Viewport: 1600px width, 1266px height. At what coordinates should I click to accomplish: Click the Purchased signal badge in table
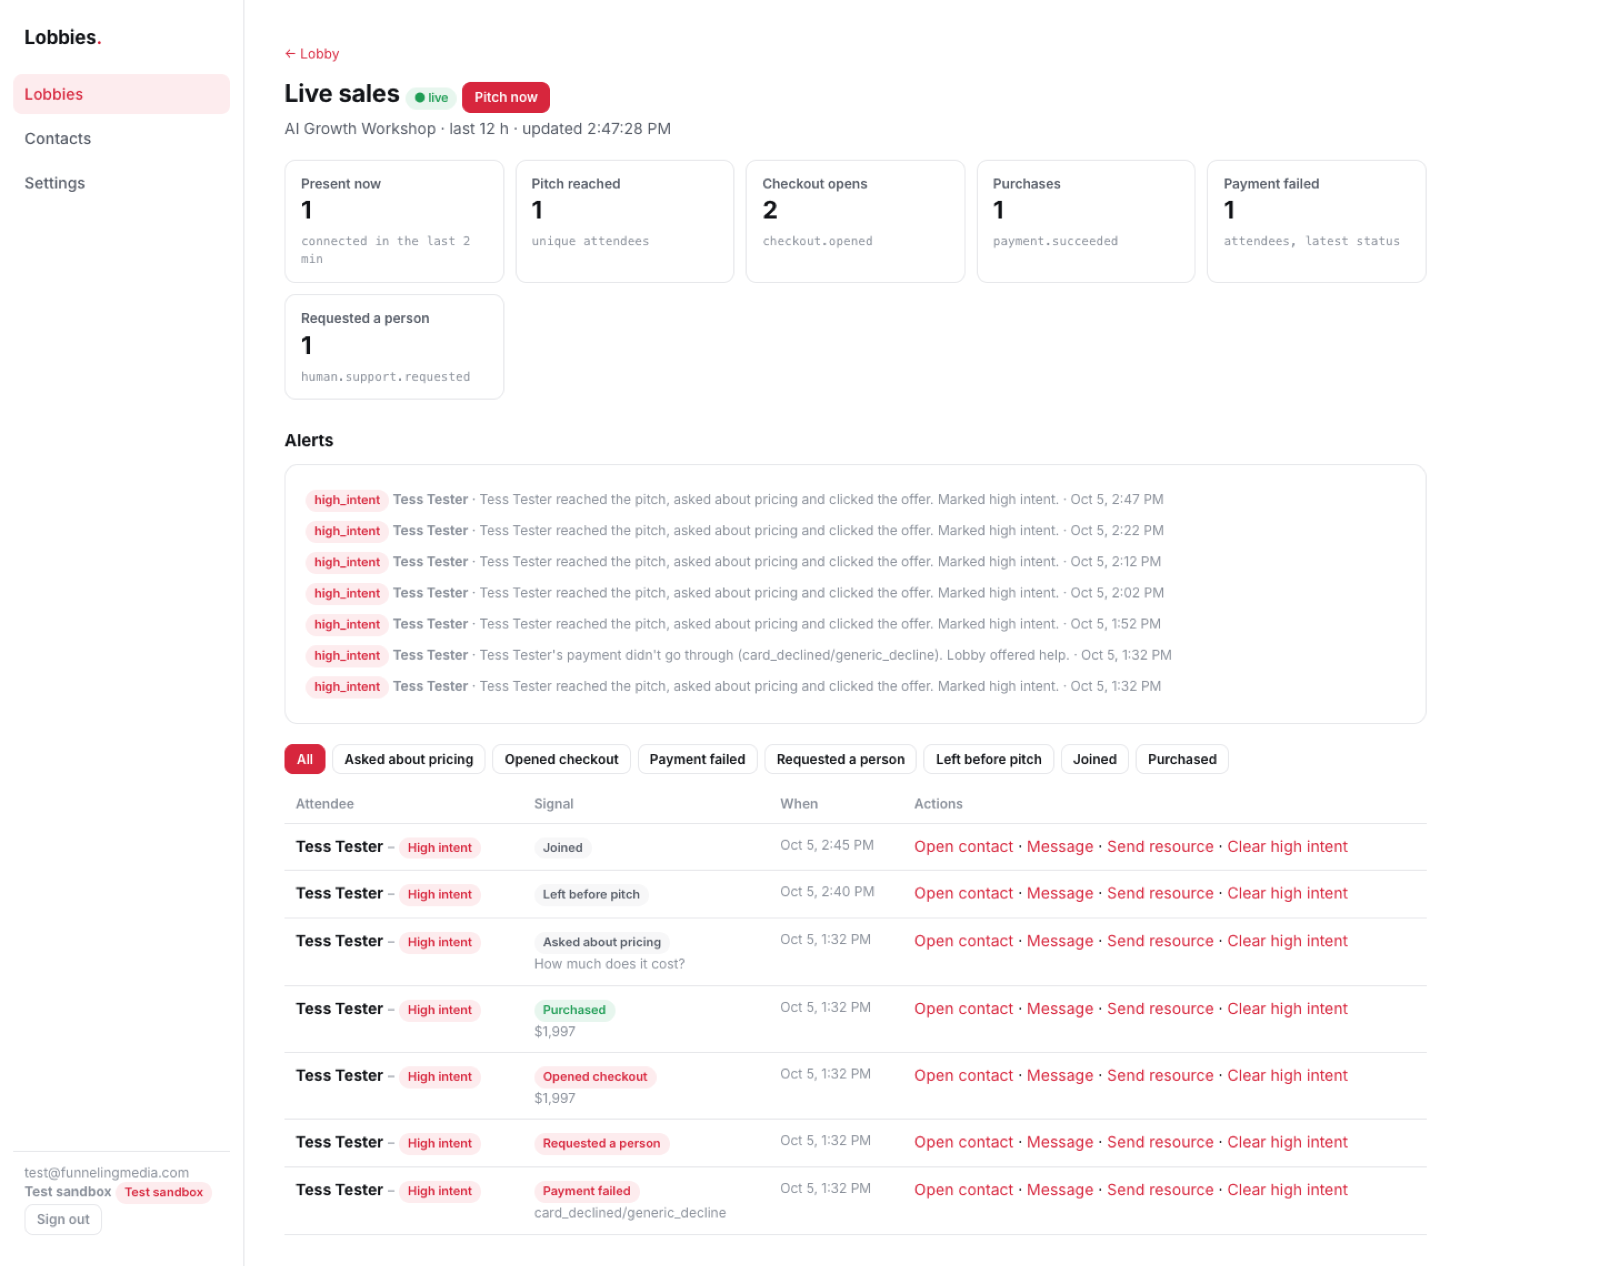point(574,1010)
